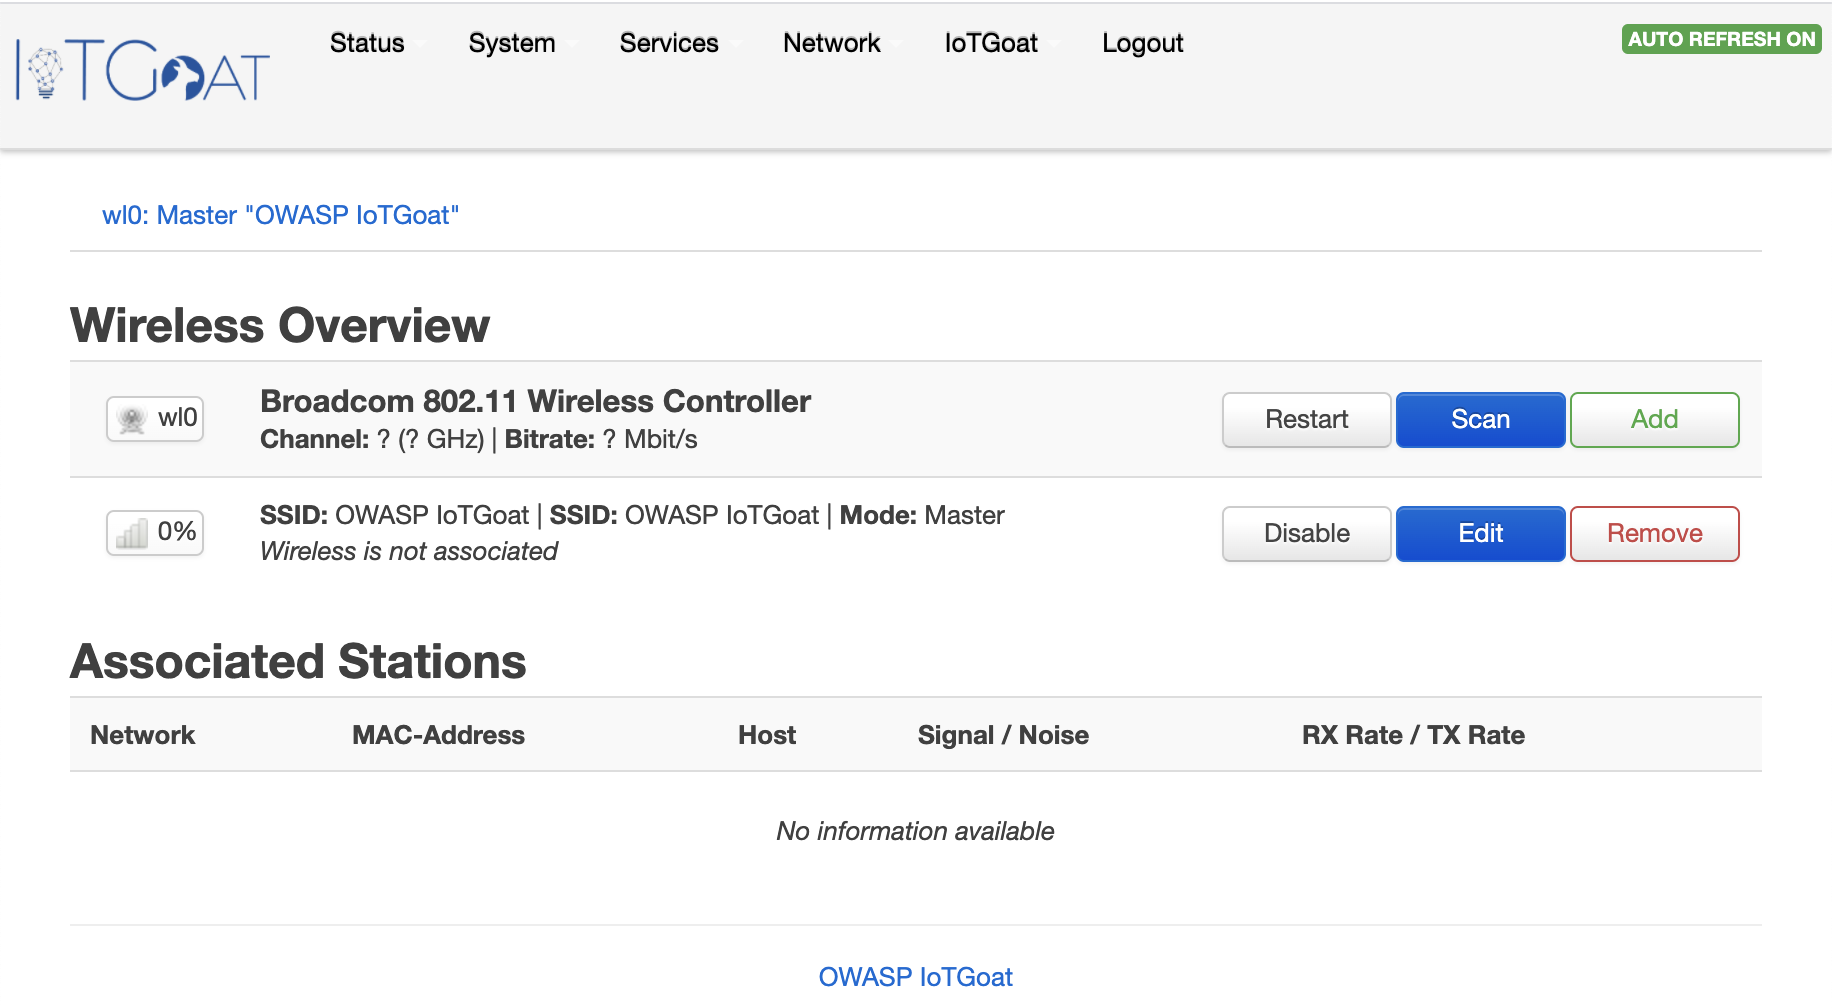Image resolution: width=1832 pixels, height=1008 pixels.
Task: Click the Network column header
Action: 143,735
